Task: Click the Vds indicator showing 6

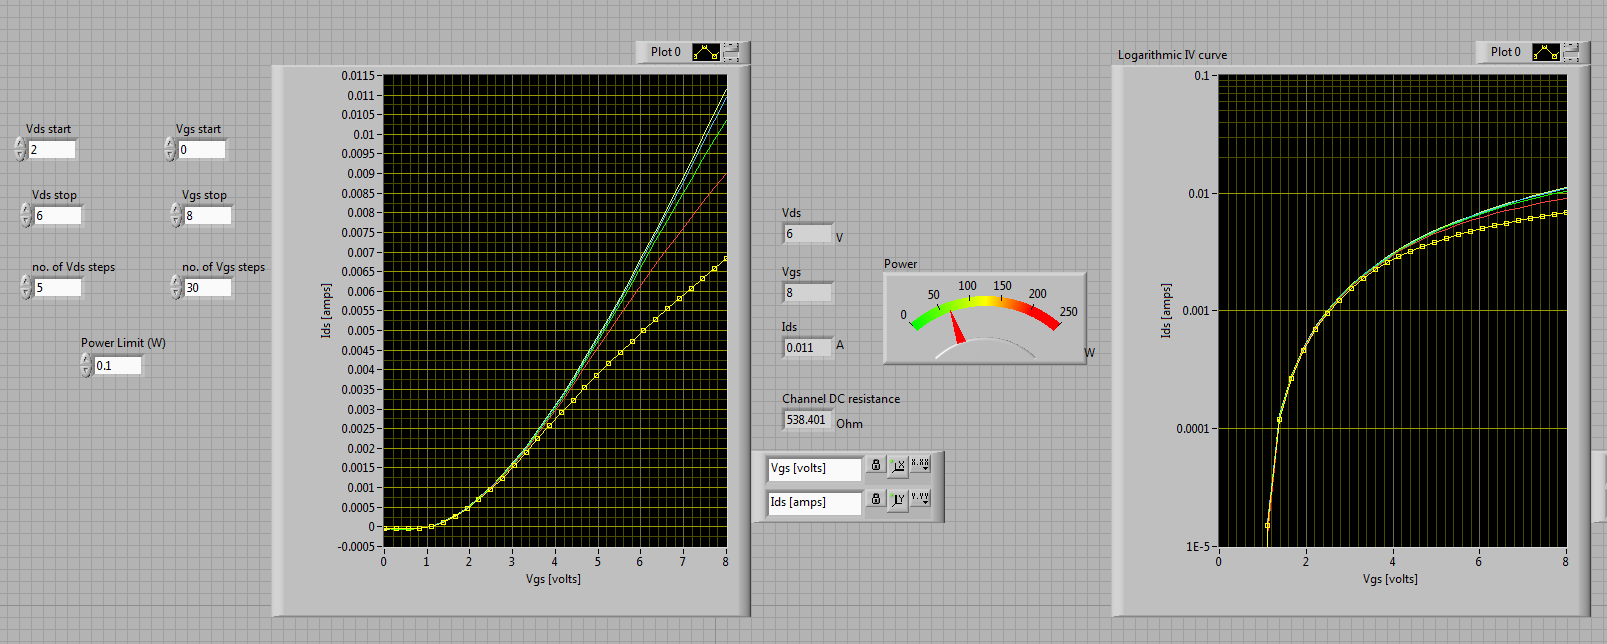Action: click(808, 234)
